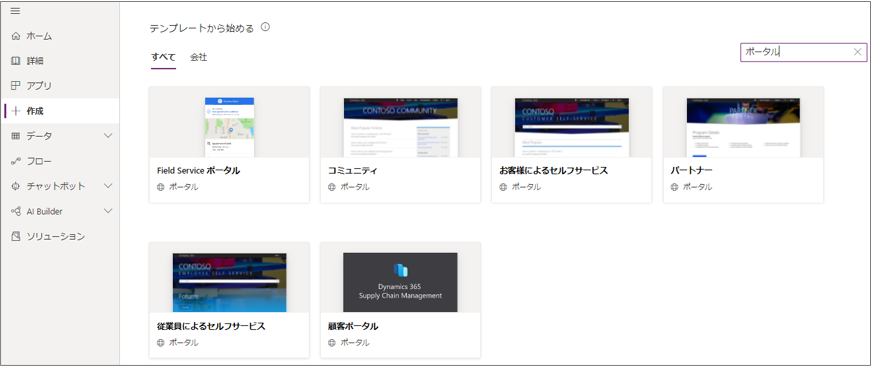Open info icon beside テンプレートから始める
The image size is (871, 366).
pos(266,27)
